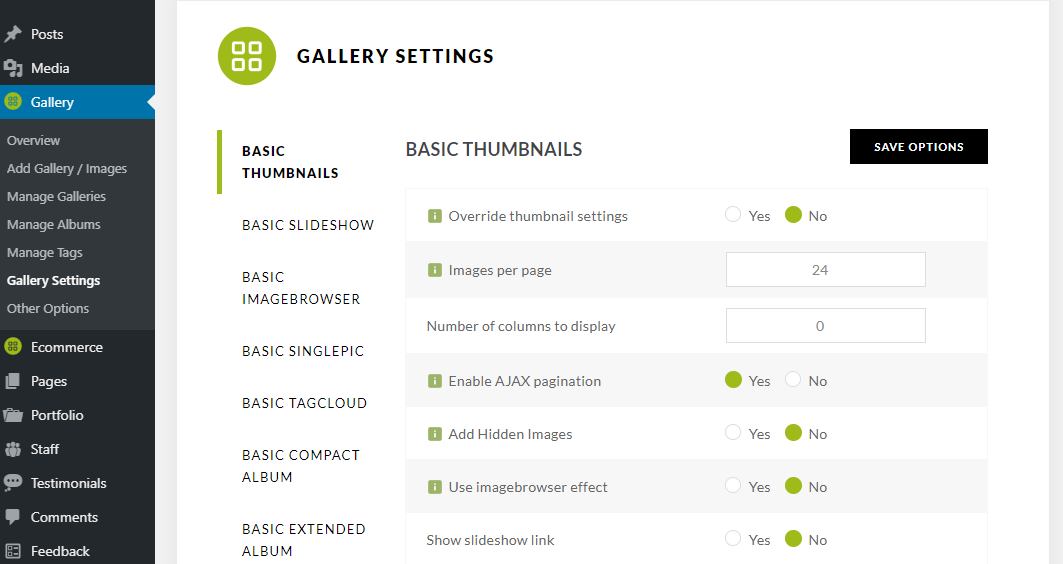The image size is (1063, 564).
Task: Click the Staff people icon
Action: [13, 449]
